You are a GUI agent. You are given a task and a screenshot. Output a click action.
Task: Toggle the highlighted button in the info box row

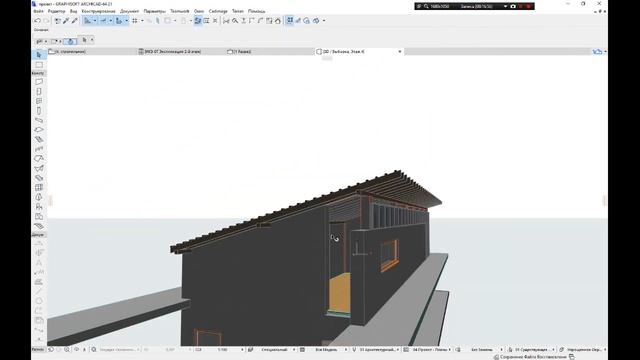point(70,41)
